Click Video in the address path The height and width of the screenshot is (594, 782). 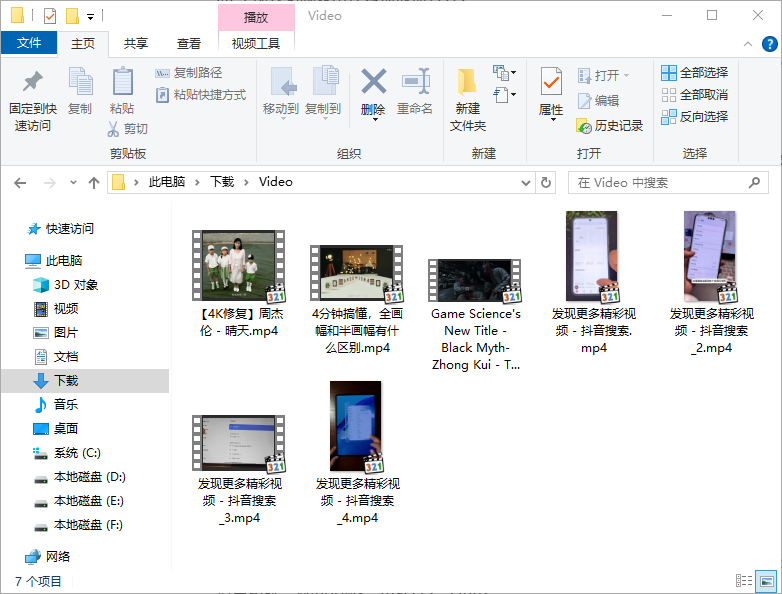(276, 182)
